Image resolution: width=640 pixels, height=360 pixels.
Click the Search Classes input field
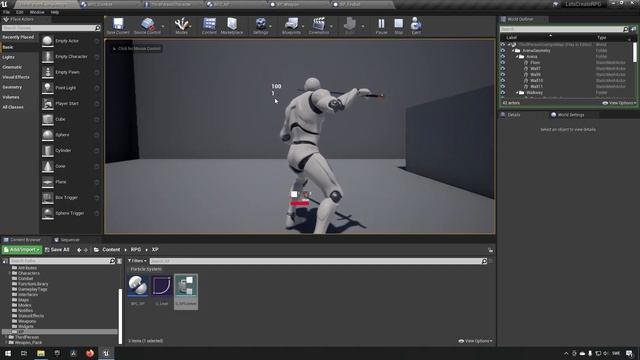(48, 28)
